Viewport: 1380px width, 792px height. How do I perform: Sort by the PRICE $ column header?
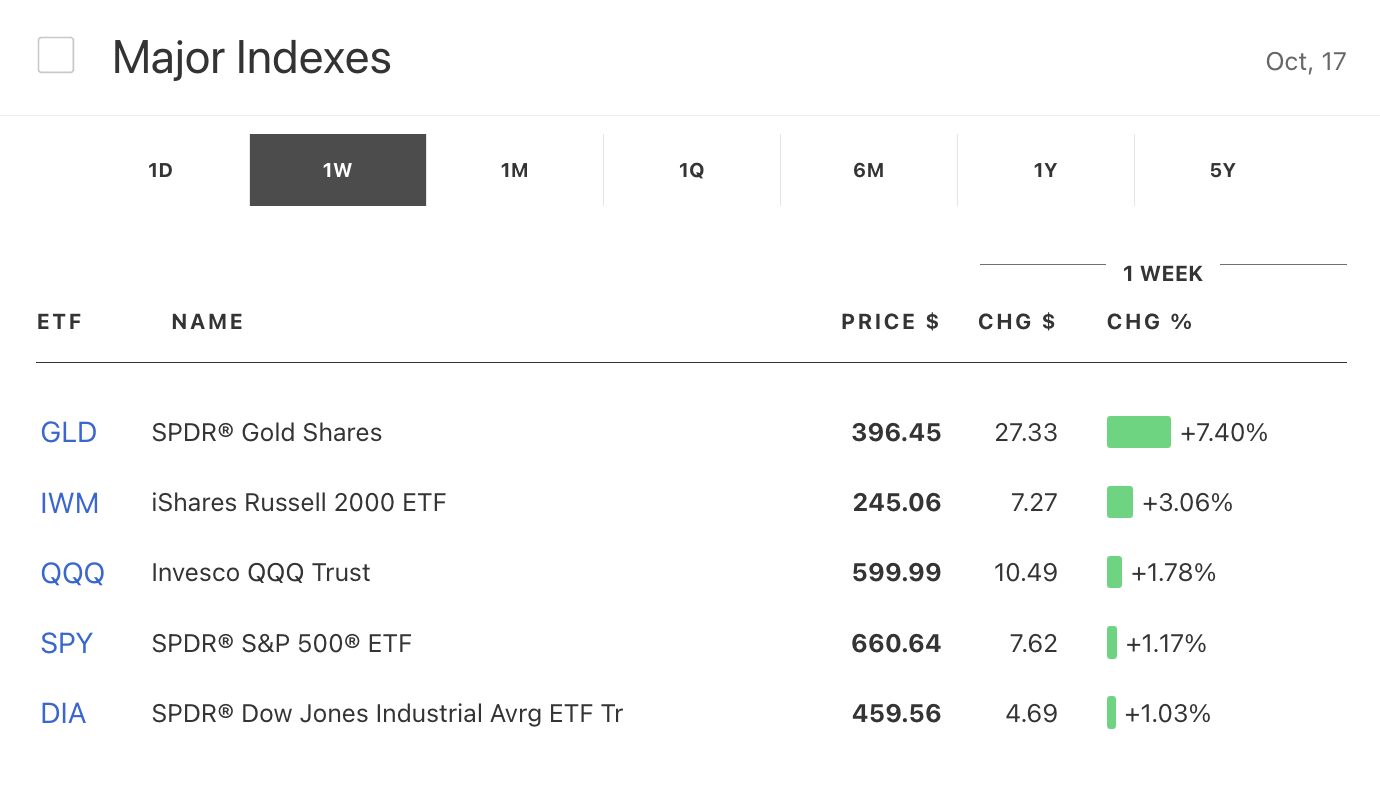click(890, 322)
